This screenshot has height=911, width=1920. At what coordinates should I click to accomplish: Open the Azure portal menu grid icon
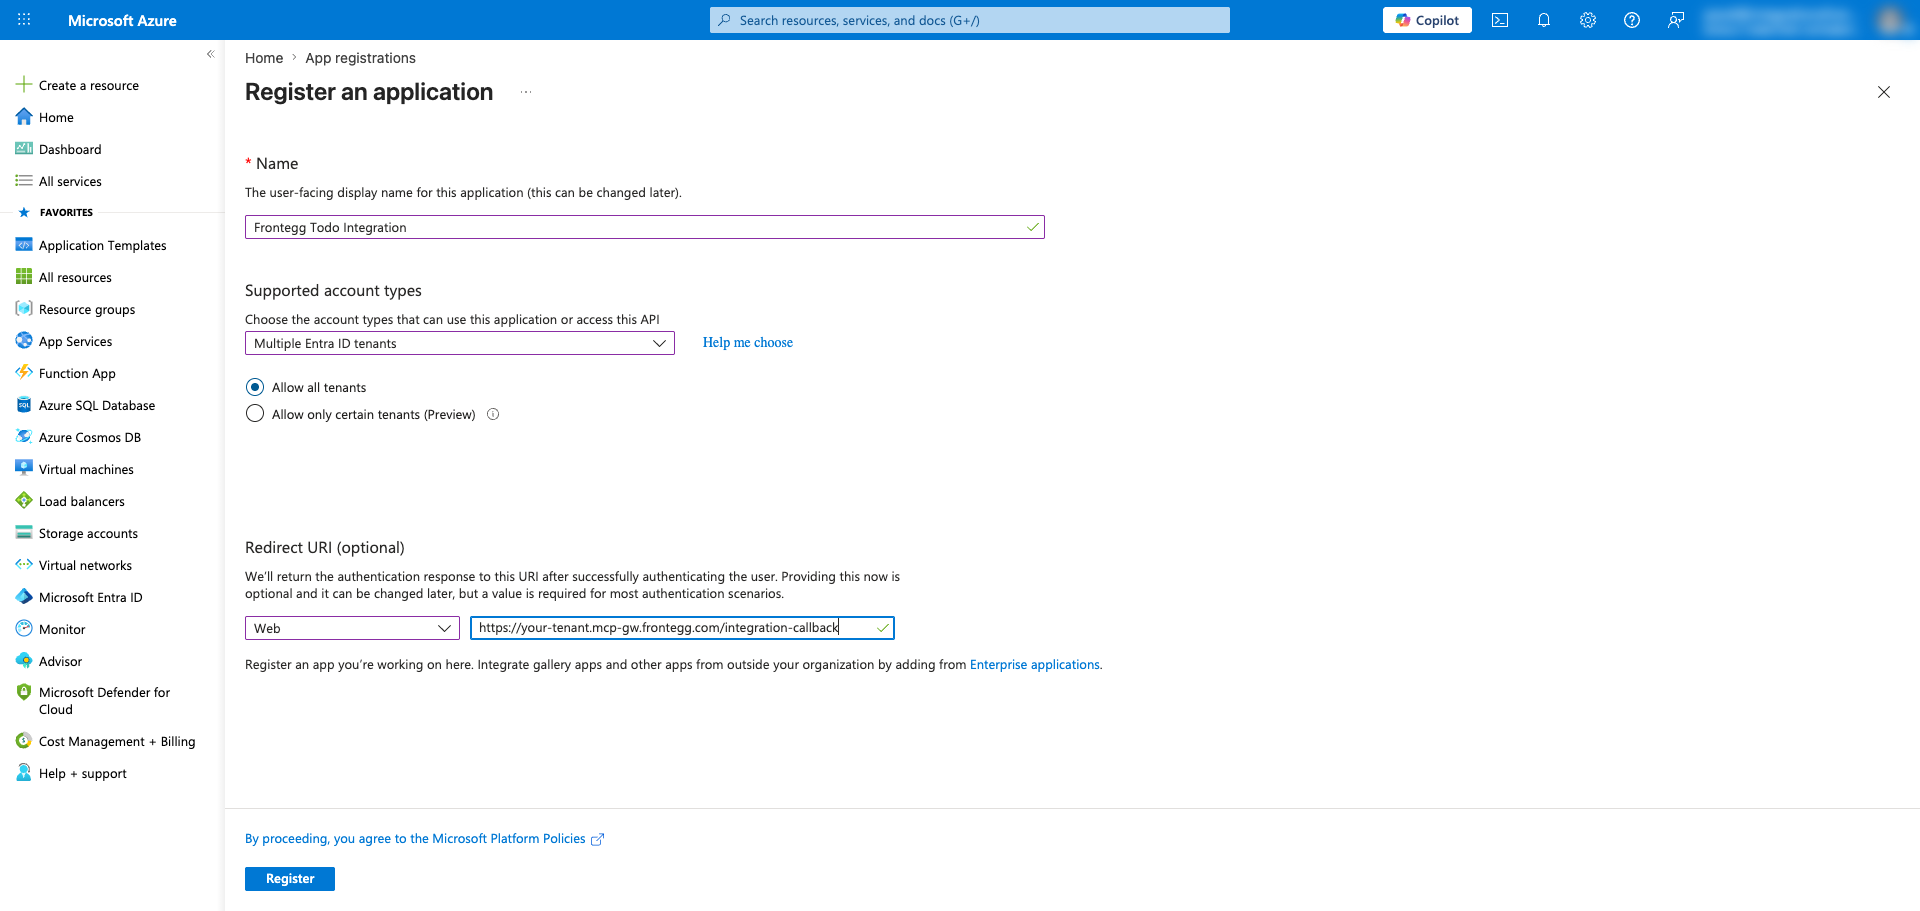tap(24, 20)
